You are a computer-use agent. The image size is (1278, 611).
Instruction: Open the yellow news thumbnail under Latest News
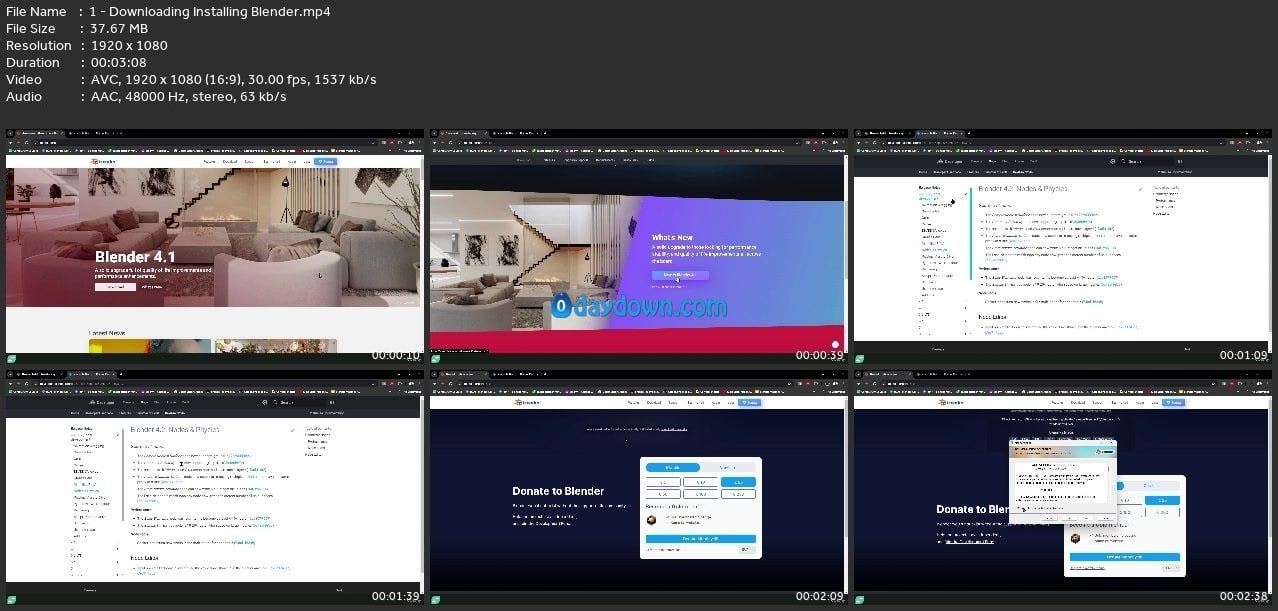pyautogui.click(x=150, y=346)
